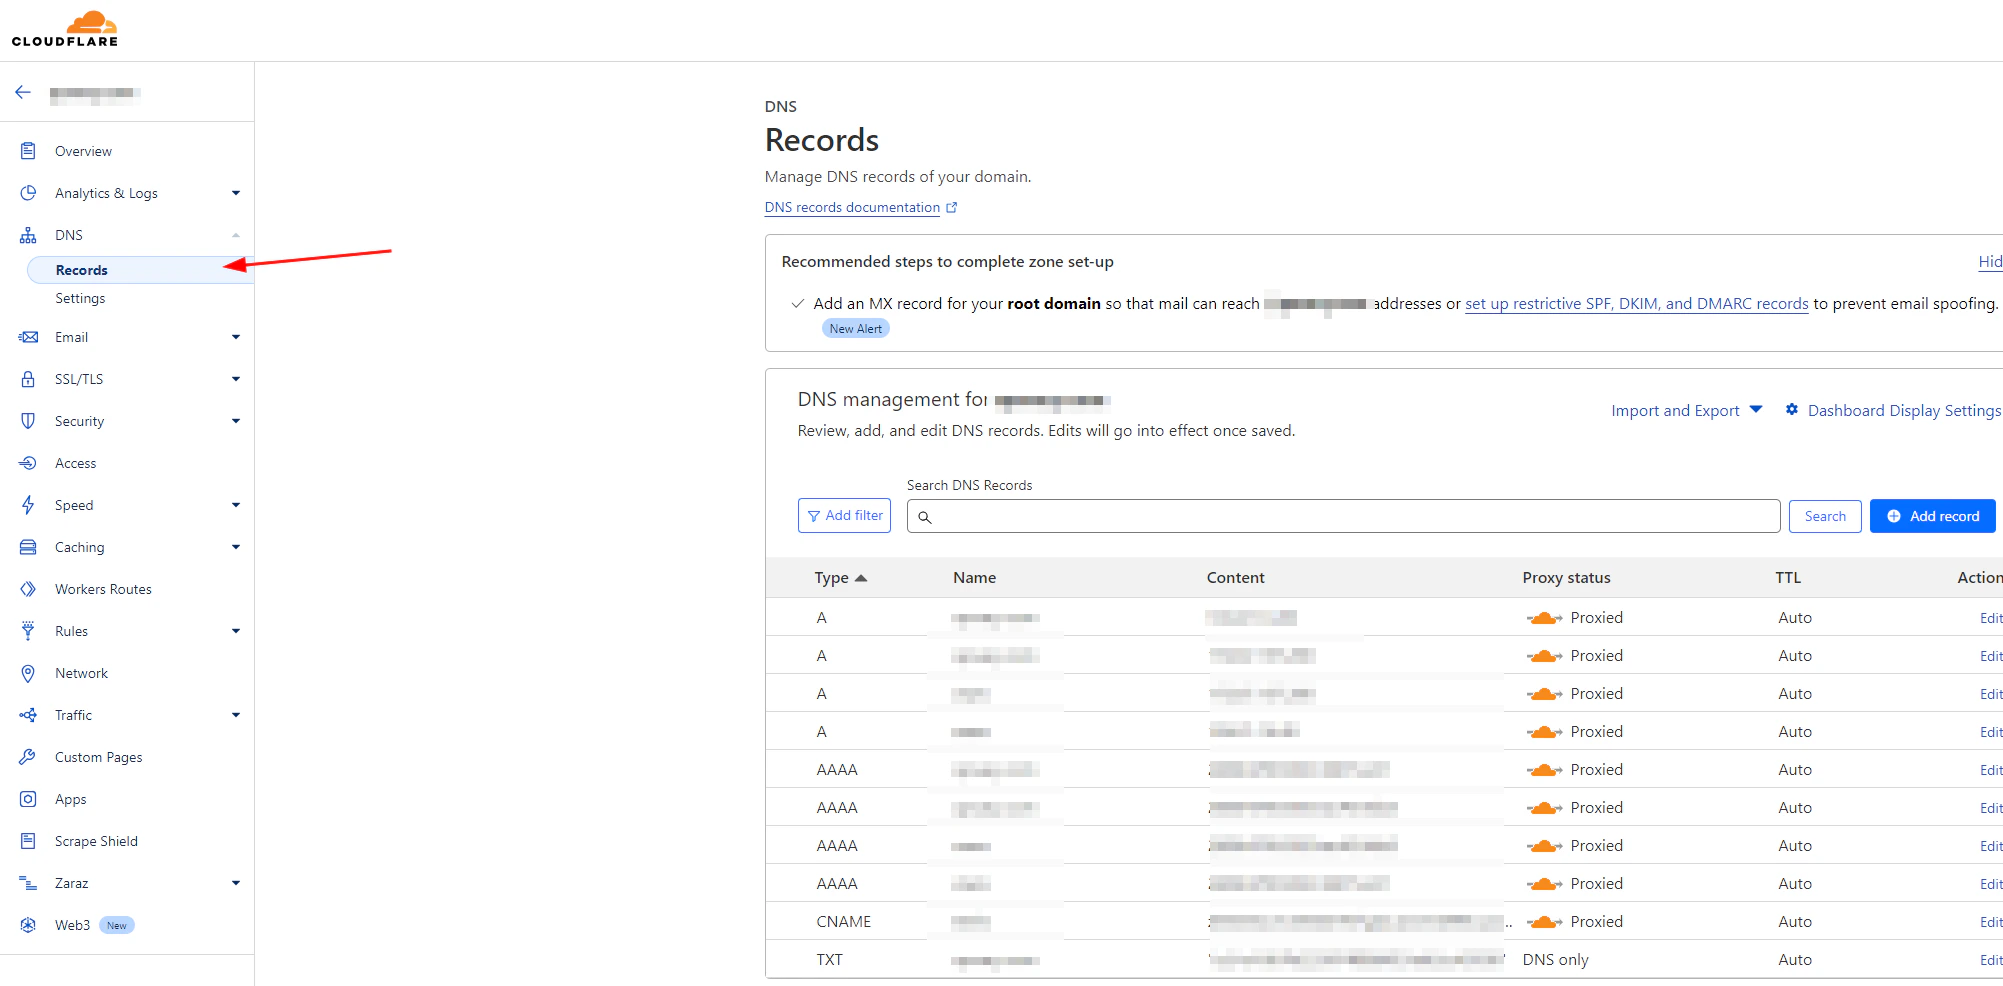
Task: Click the magnifier icon in the search box
Action: [925, 517]
